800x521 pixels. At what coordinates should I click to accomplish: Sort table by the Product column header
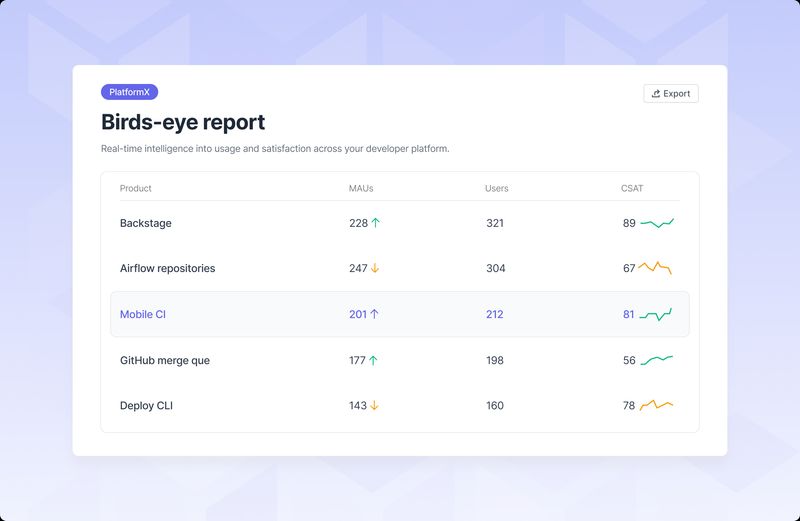click(x=136, y=188)
